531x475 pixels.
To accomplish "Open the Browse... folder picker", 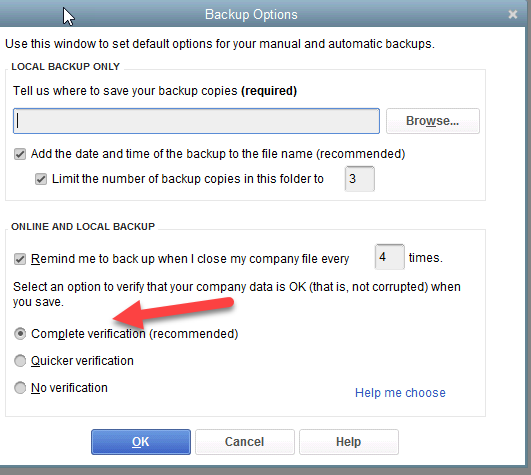I will (433, 121).
